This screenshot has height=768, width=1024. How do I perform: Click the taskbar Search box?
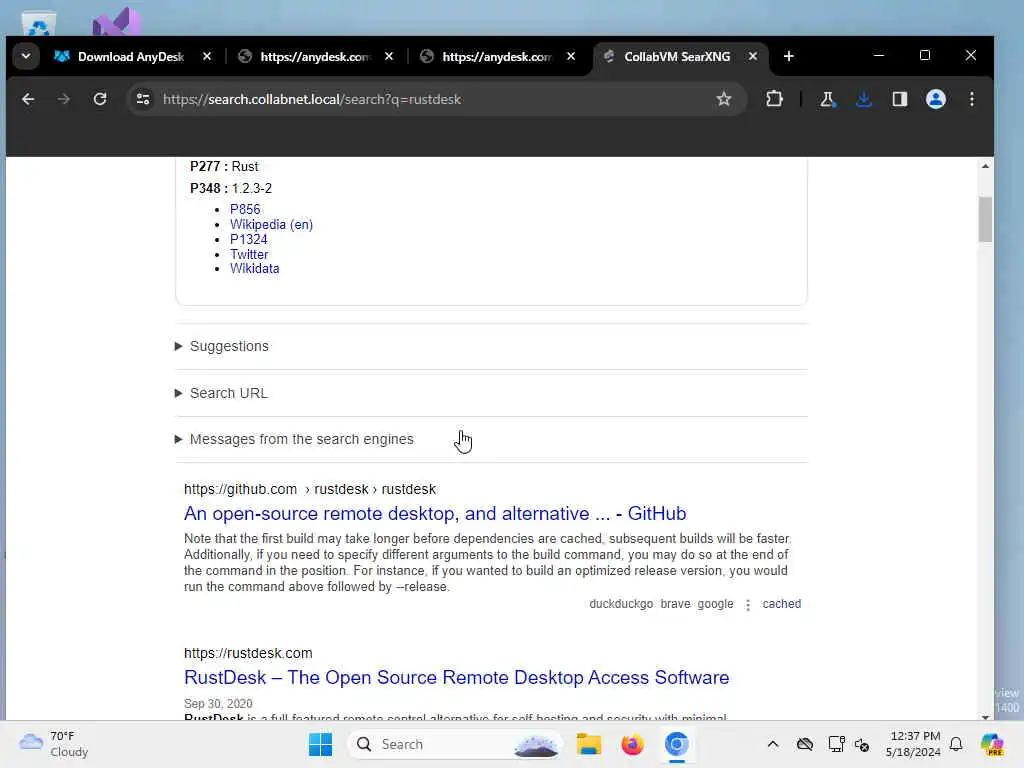pos(455,744)
